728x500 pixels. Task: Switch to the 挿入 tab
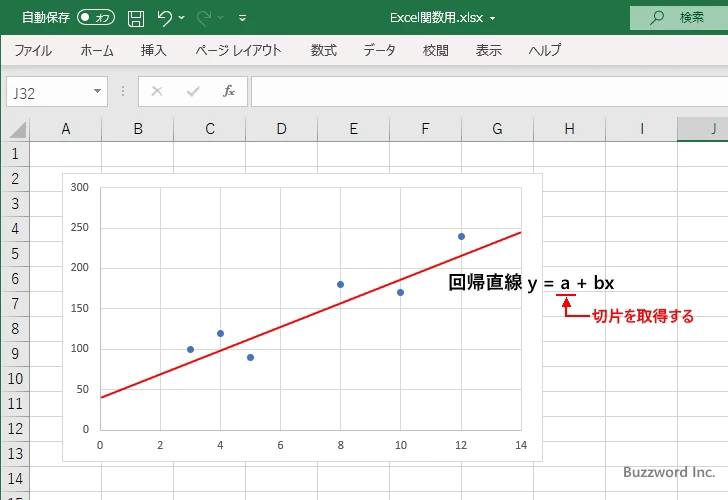coord(154,50)
